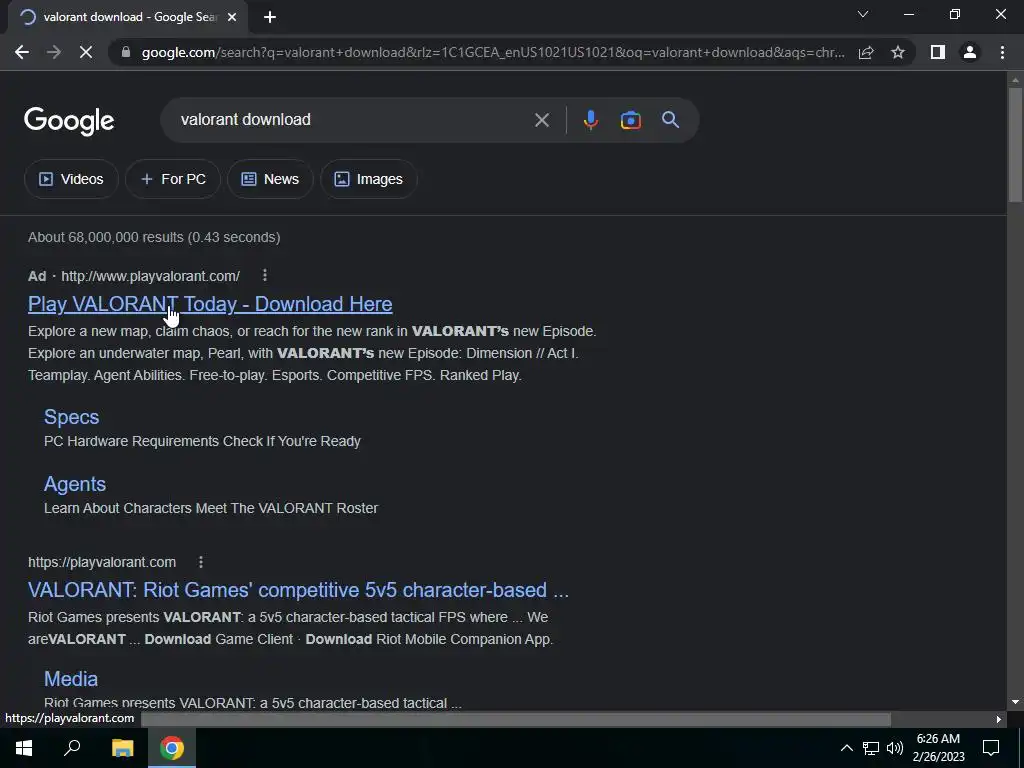The height and width of the screenshot is (768, 1024).
Task: Click the ad URL http://www.playvalorant.com/
Action: click(150, 276)
